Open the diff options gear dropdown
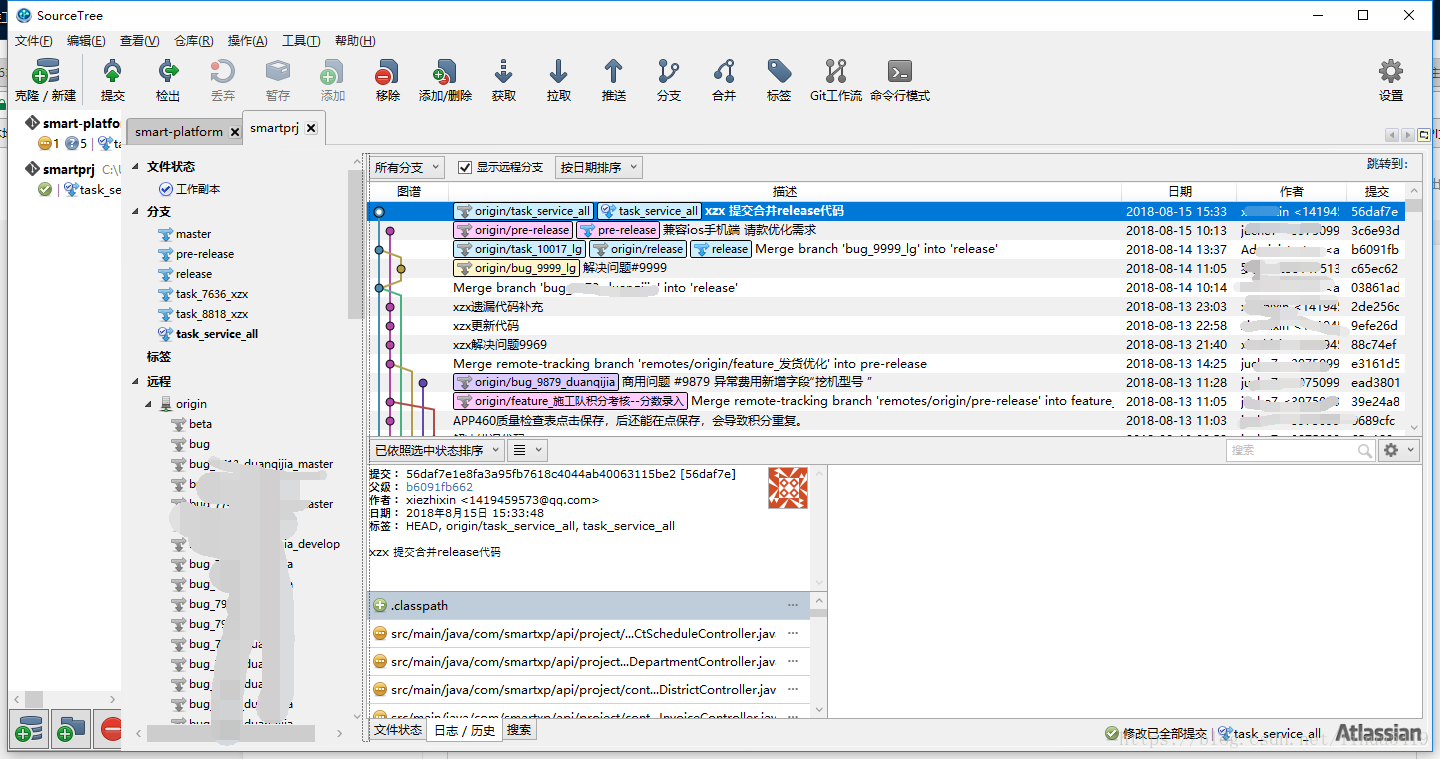1440x759 pixels. click(1398, 451)
